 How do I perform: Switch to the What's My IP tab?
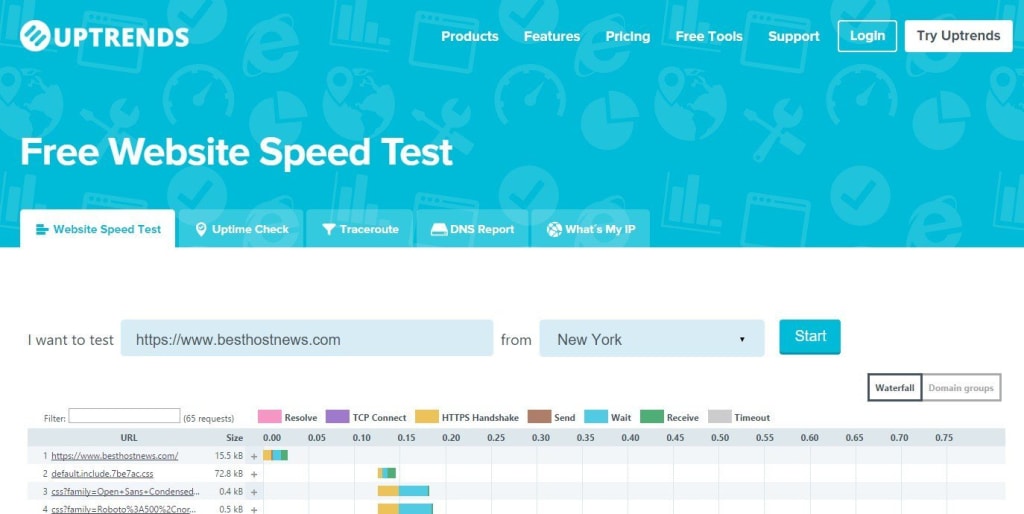(590, 229)
